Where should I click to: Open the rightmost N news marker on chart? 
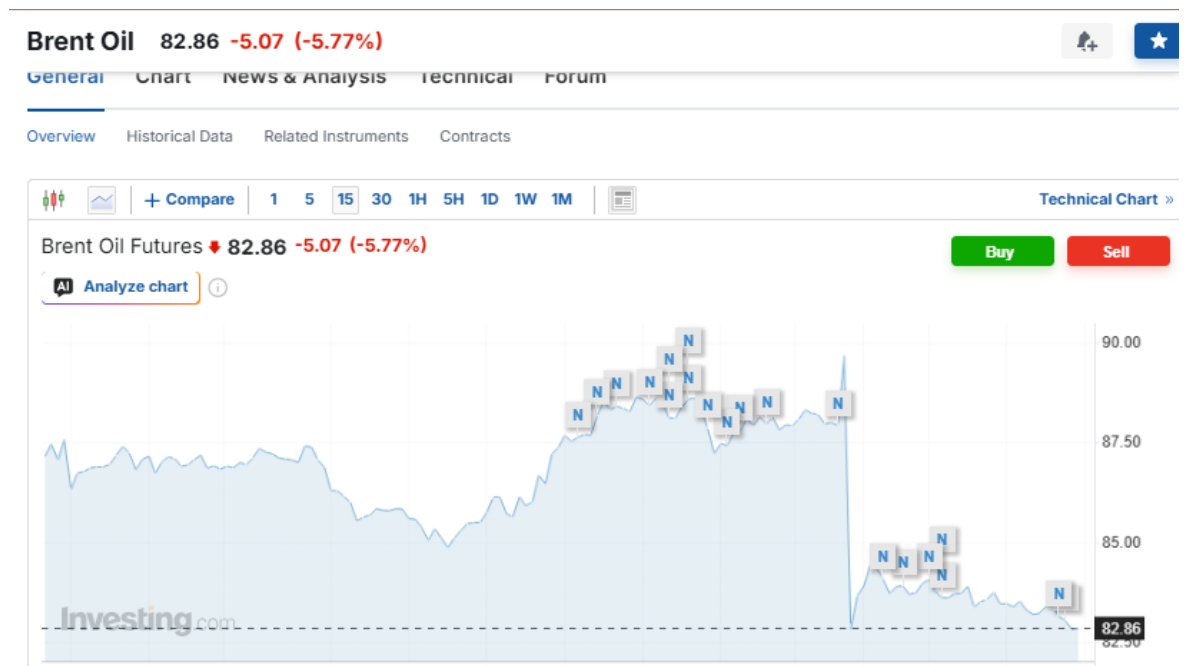point(1059,593)
